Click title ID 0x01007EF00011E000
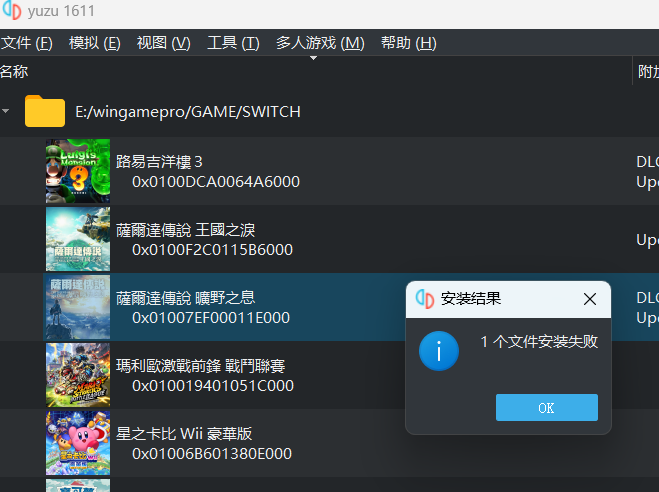659x492 pixels. 211,318
